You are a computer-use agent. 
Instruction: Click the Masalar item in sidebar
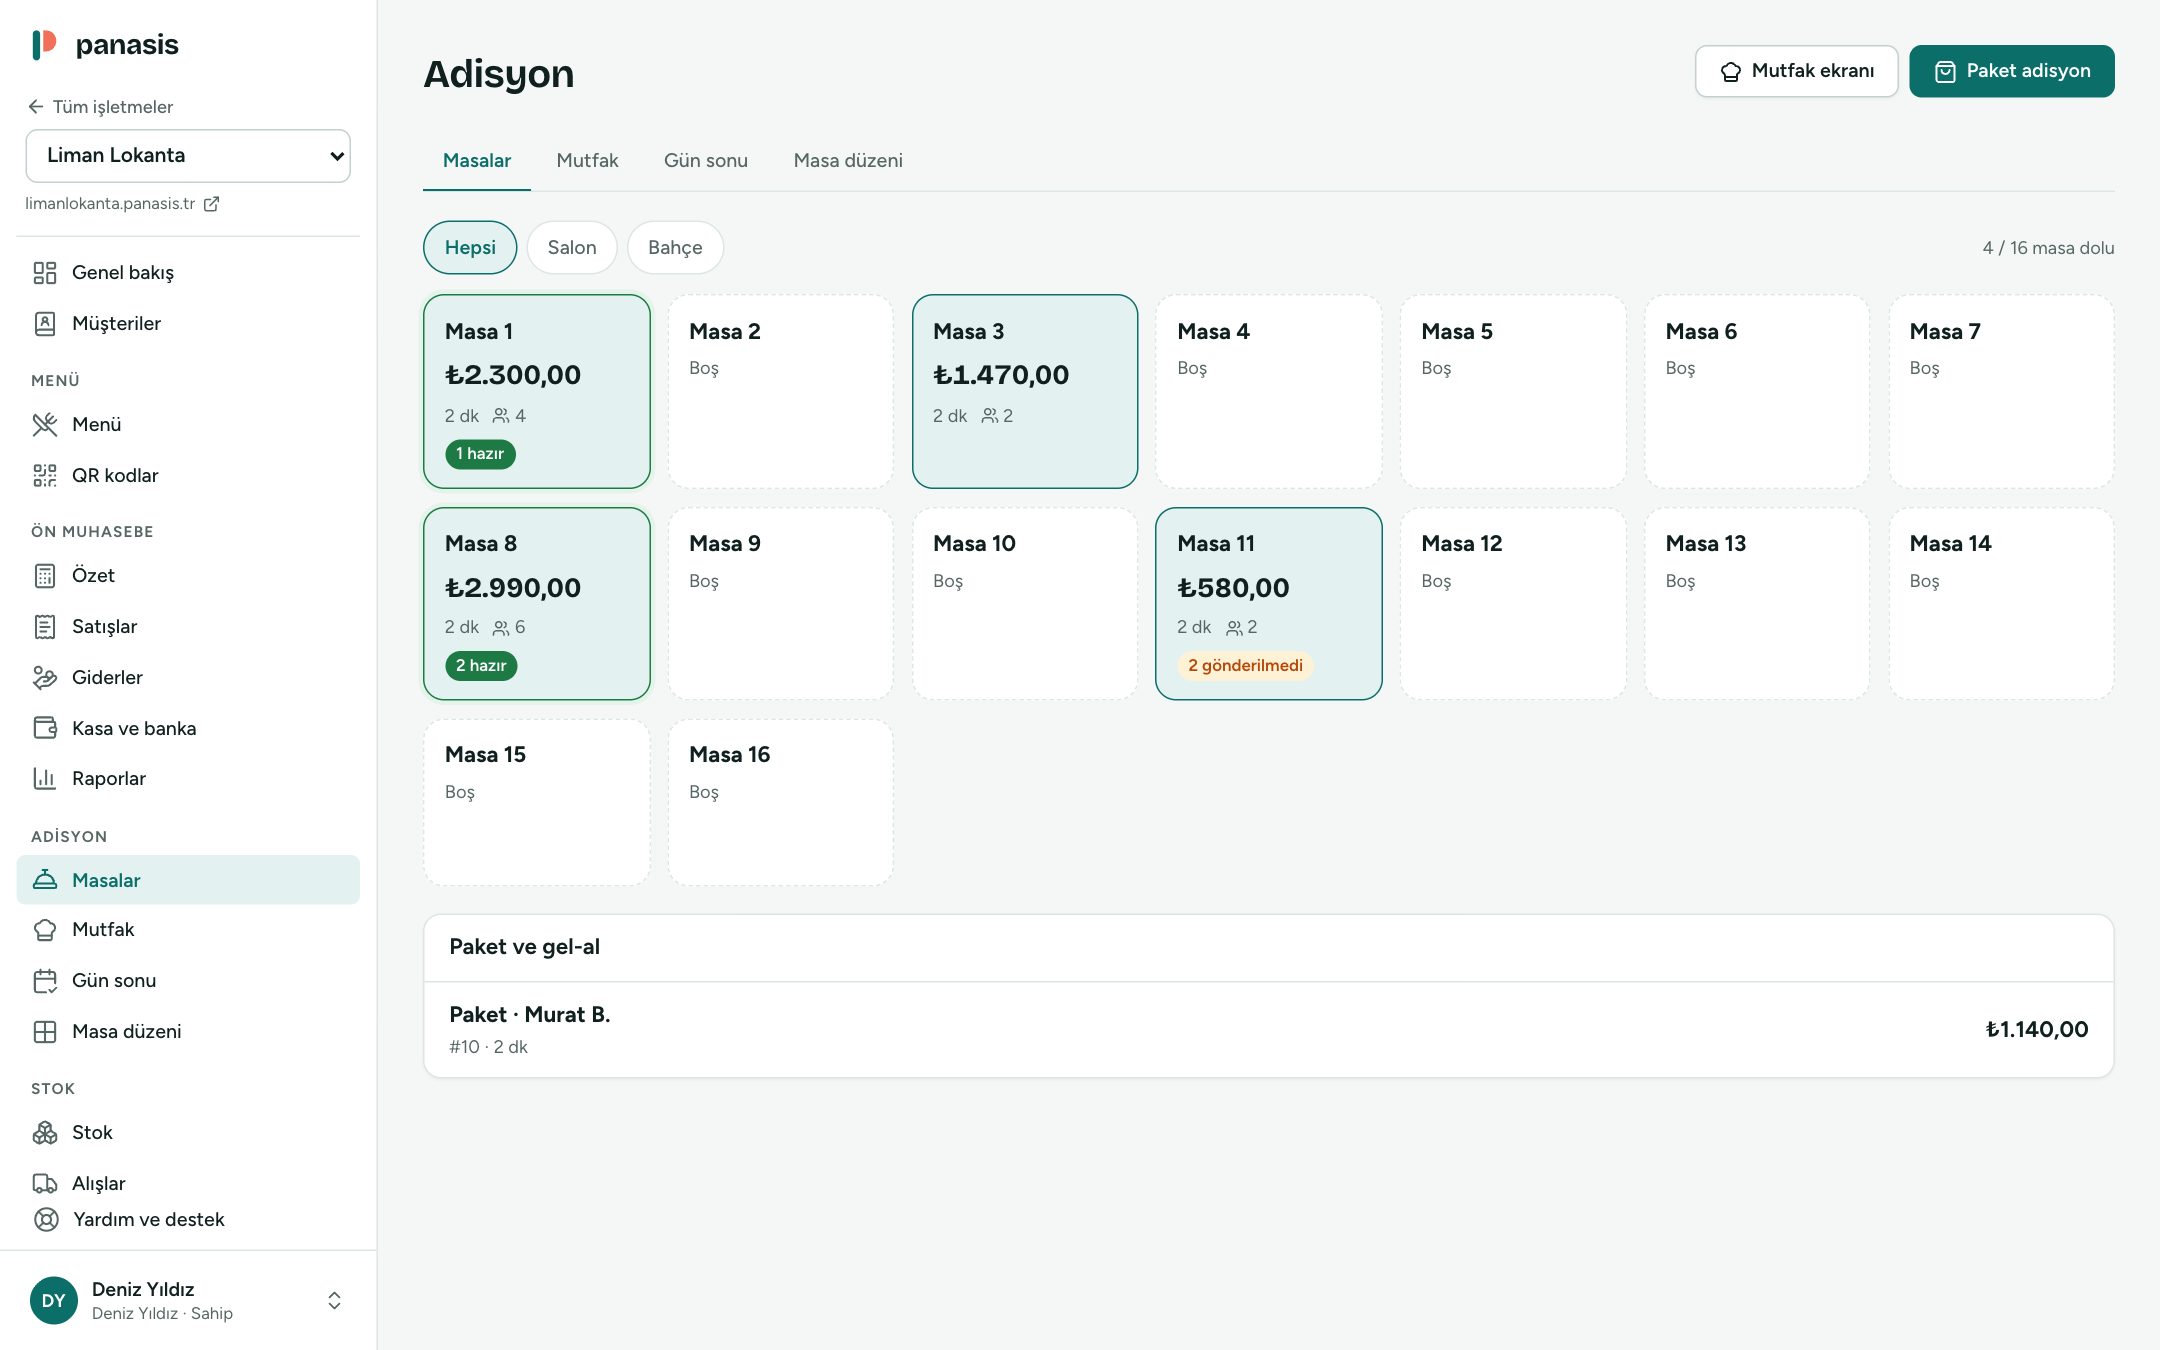188,880
